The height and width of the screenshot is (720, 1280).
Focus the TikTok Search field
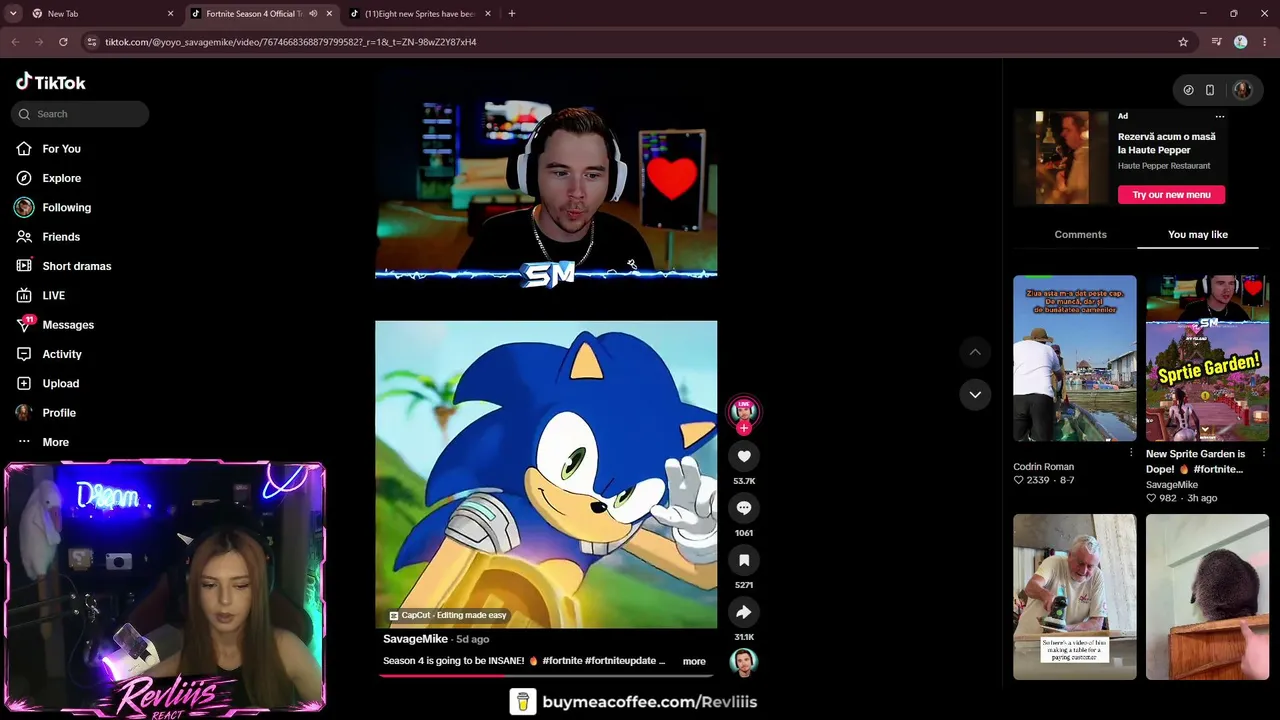(80, 114)
